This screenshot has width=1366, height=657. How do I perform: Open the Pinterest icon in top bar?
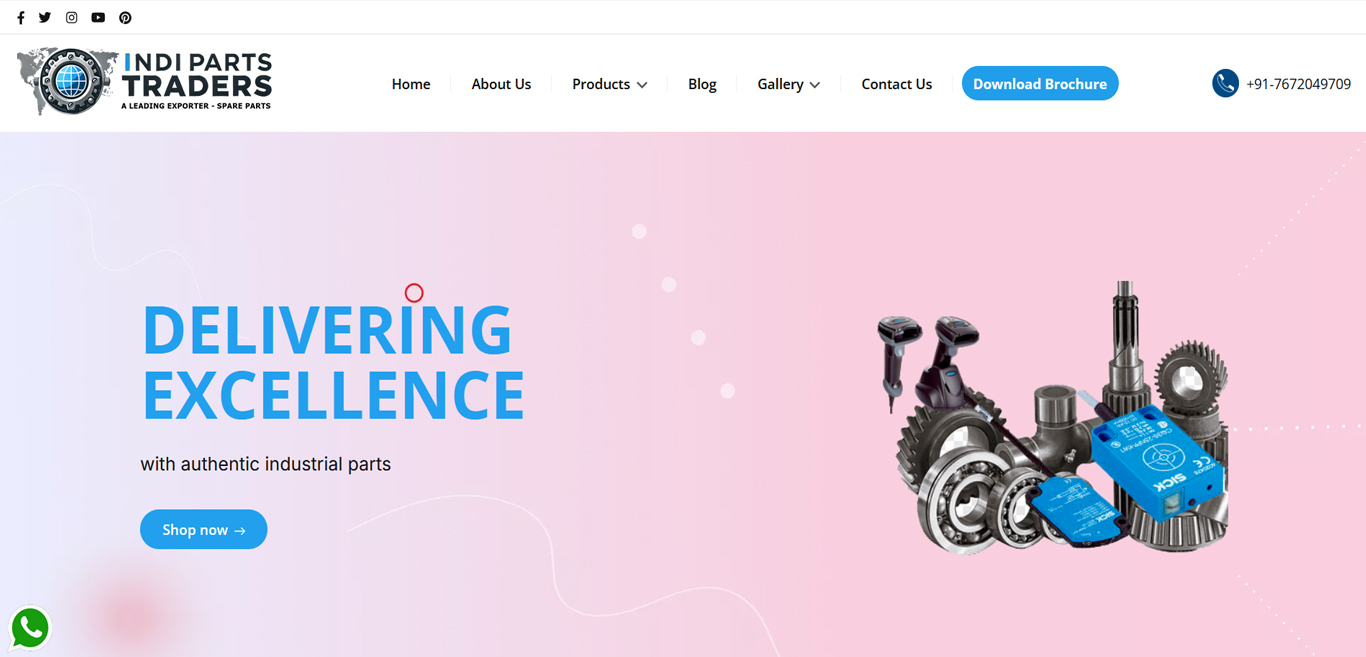click(125, 17)
